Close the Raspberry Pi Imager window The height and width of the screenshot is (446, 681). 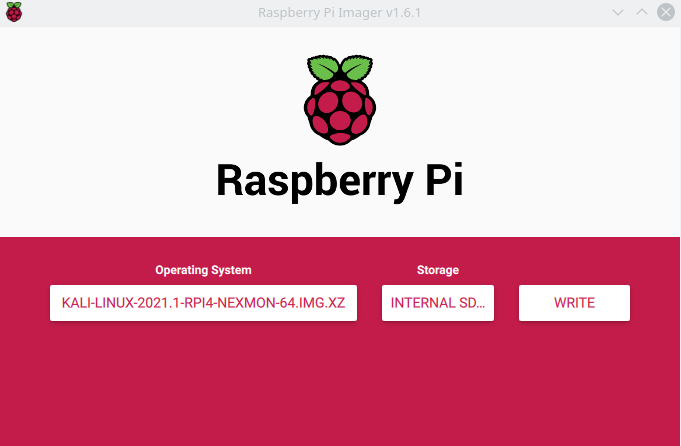click(665, 13)
